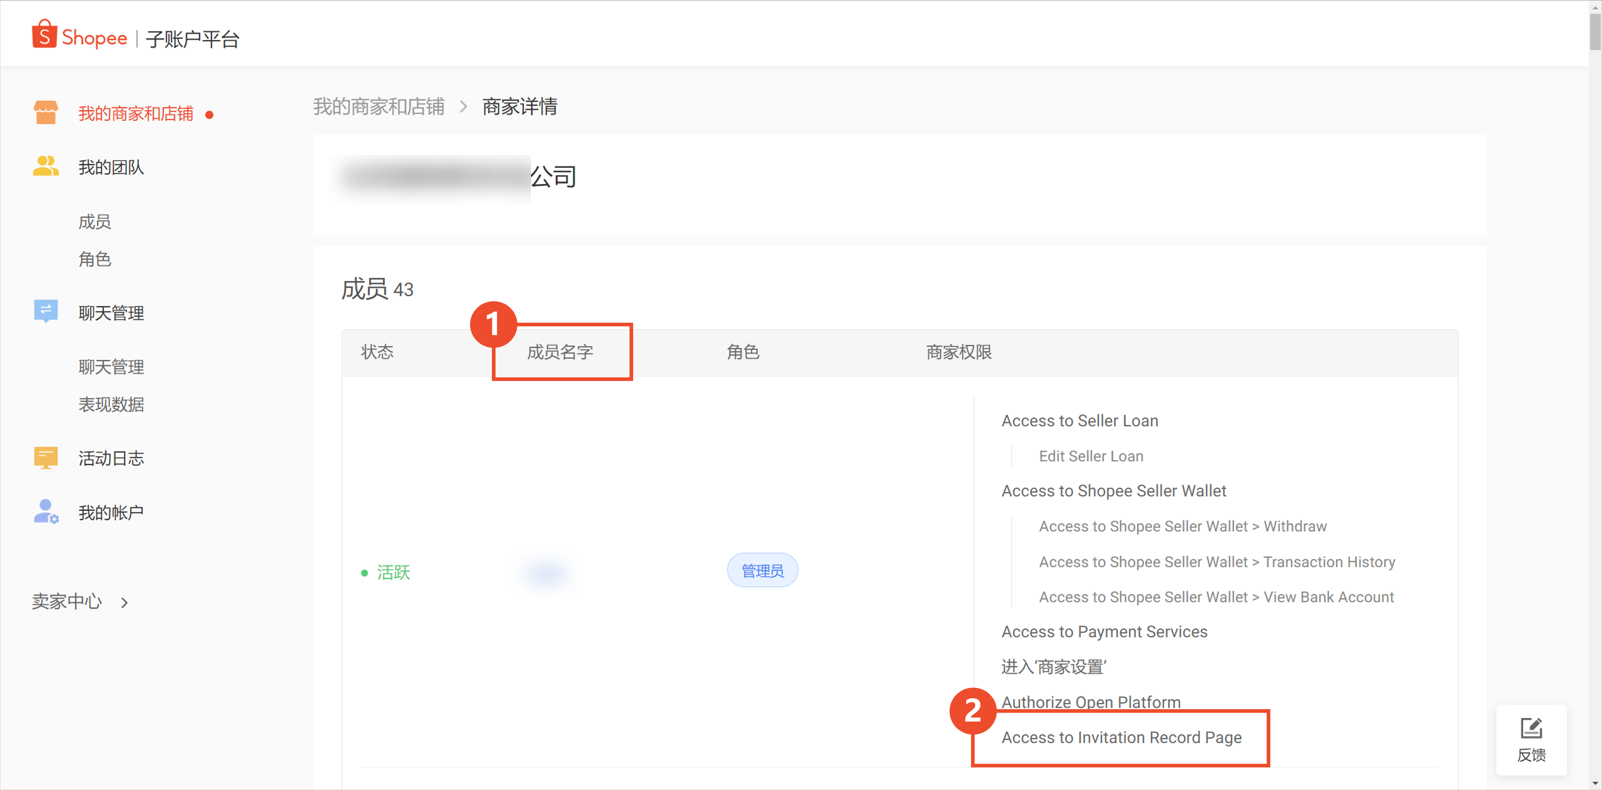Click the Access to Shopee Seller Wallet permission
Image resolution: width=1602 pixels, height=790 pixels.
click(x=1114, y=491)
